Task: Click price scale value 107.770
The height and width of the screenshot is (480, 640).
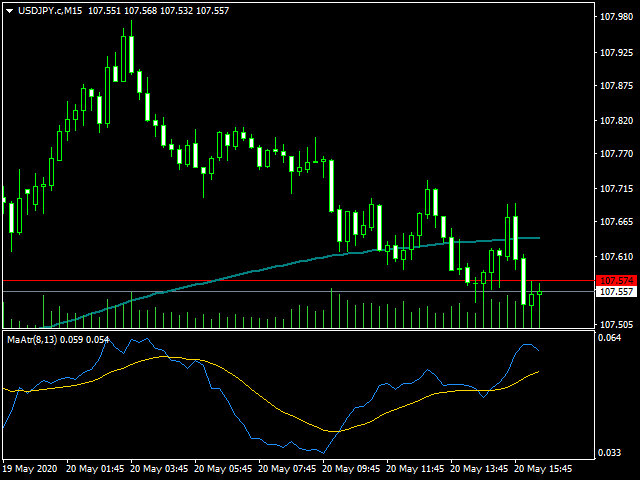Action: (x=616, y=154)
